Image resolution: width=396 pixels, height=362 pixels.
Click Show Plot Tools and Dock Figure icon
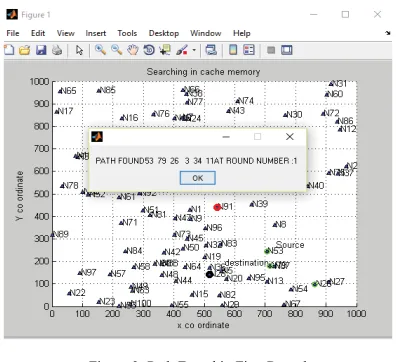tap(287, 50)
